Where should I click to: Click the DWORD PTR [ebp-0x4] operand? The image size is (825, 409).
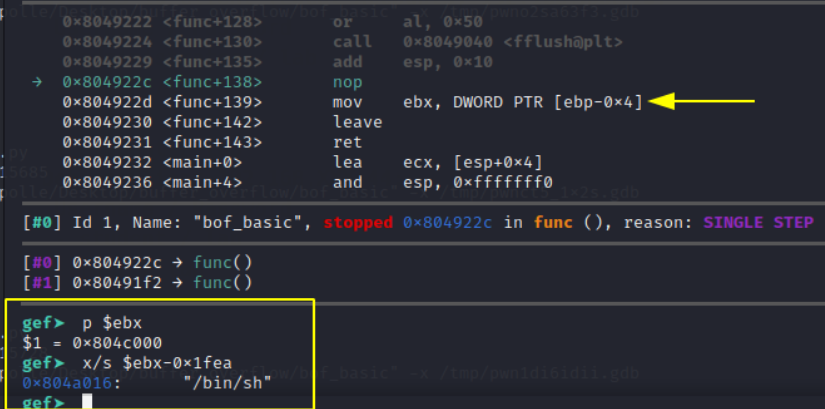coord(548,102)
